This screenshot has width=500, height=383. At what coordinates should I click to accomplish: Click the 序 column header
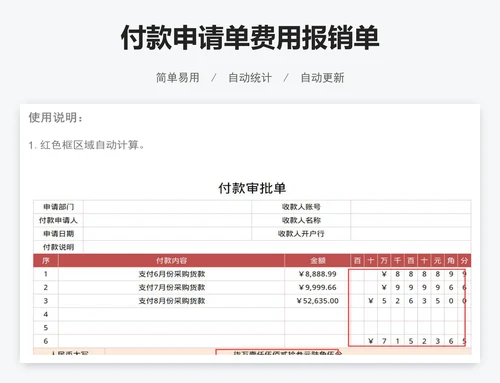click(x=46, y=260)
